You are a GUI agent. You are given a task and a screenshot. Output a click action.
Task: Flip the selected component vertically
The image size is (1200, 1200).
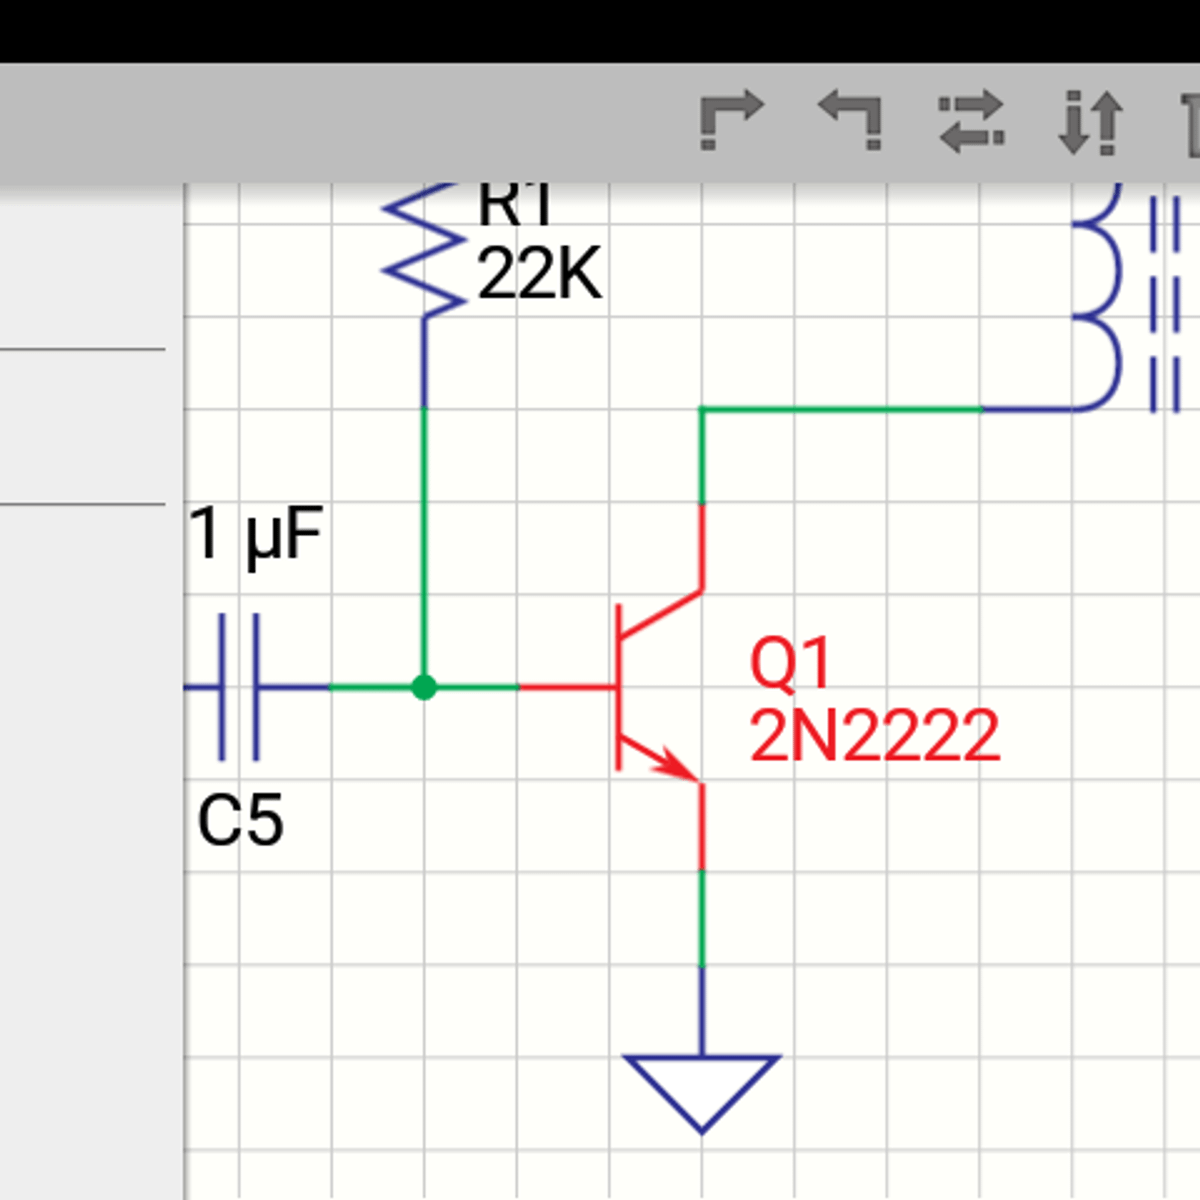(1090, 122)
